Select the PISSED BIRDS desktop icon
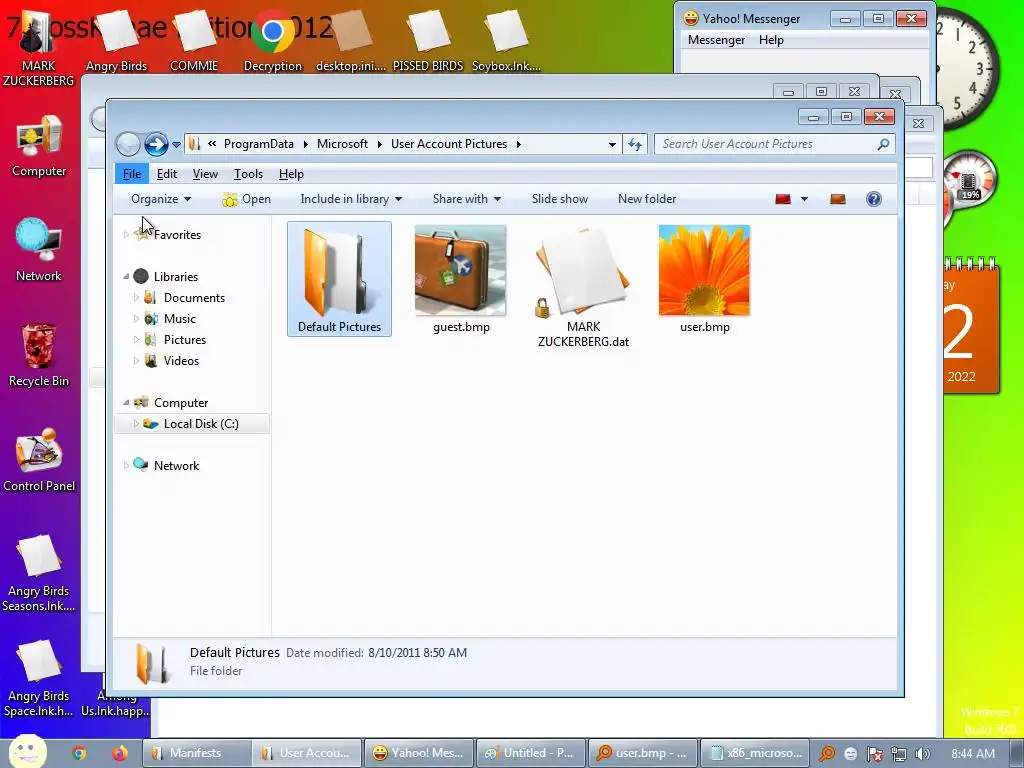Viewport: 1024px width, 768px height. [x=428, y=40]
